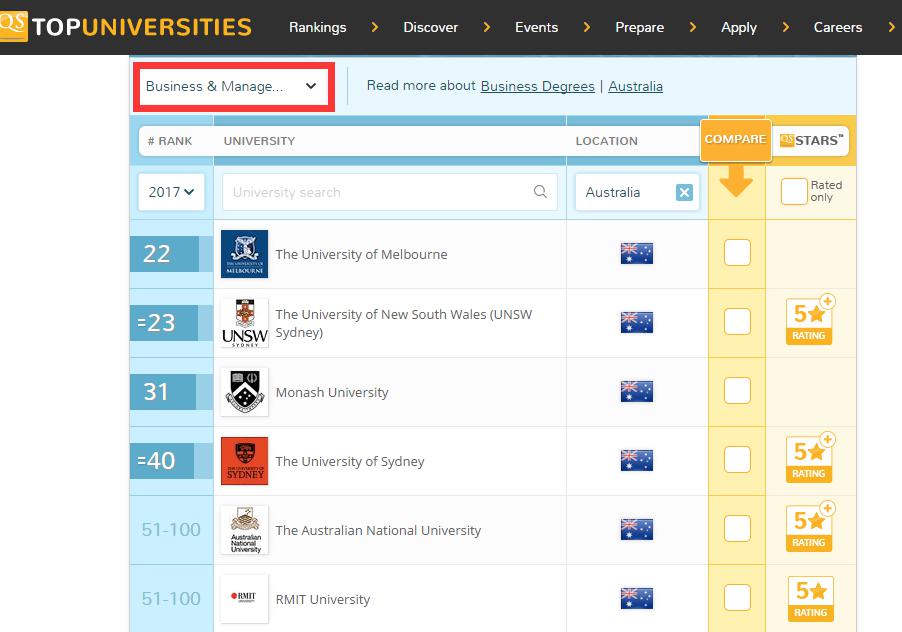Select the Careers menu item
The image size is (902, 632).
tap(837, 27)
